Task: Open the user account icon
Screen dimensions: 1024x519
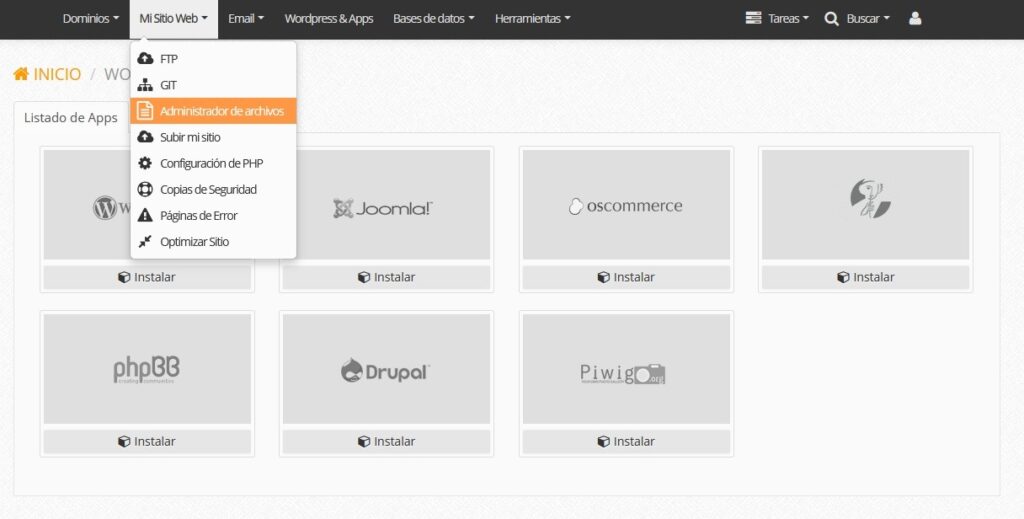Action: pos(915,18)
